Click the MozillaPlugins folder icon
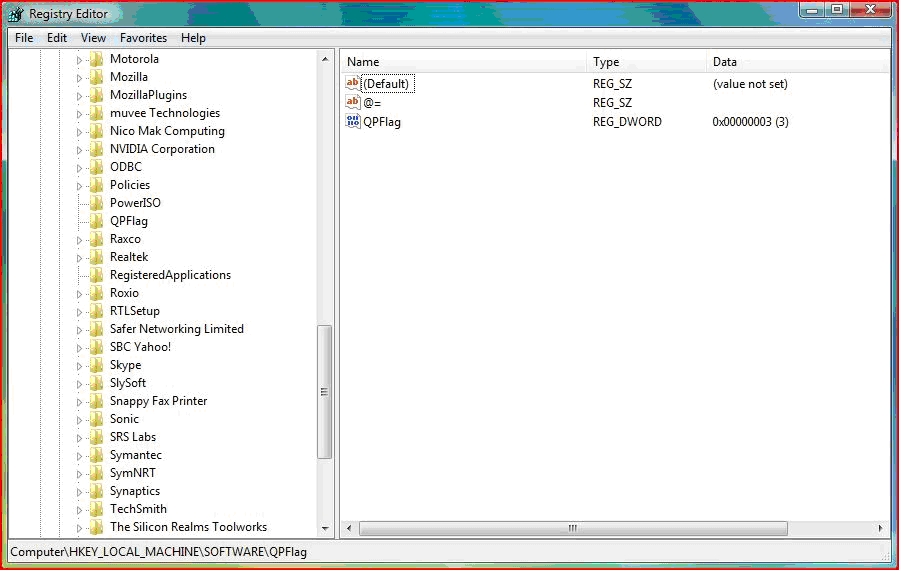 tap(97, 95)
